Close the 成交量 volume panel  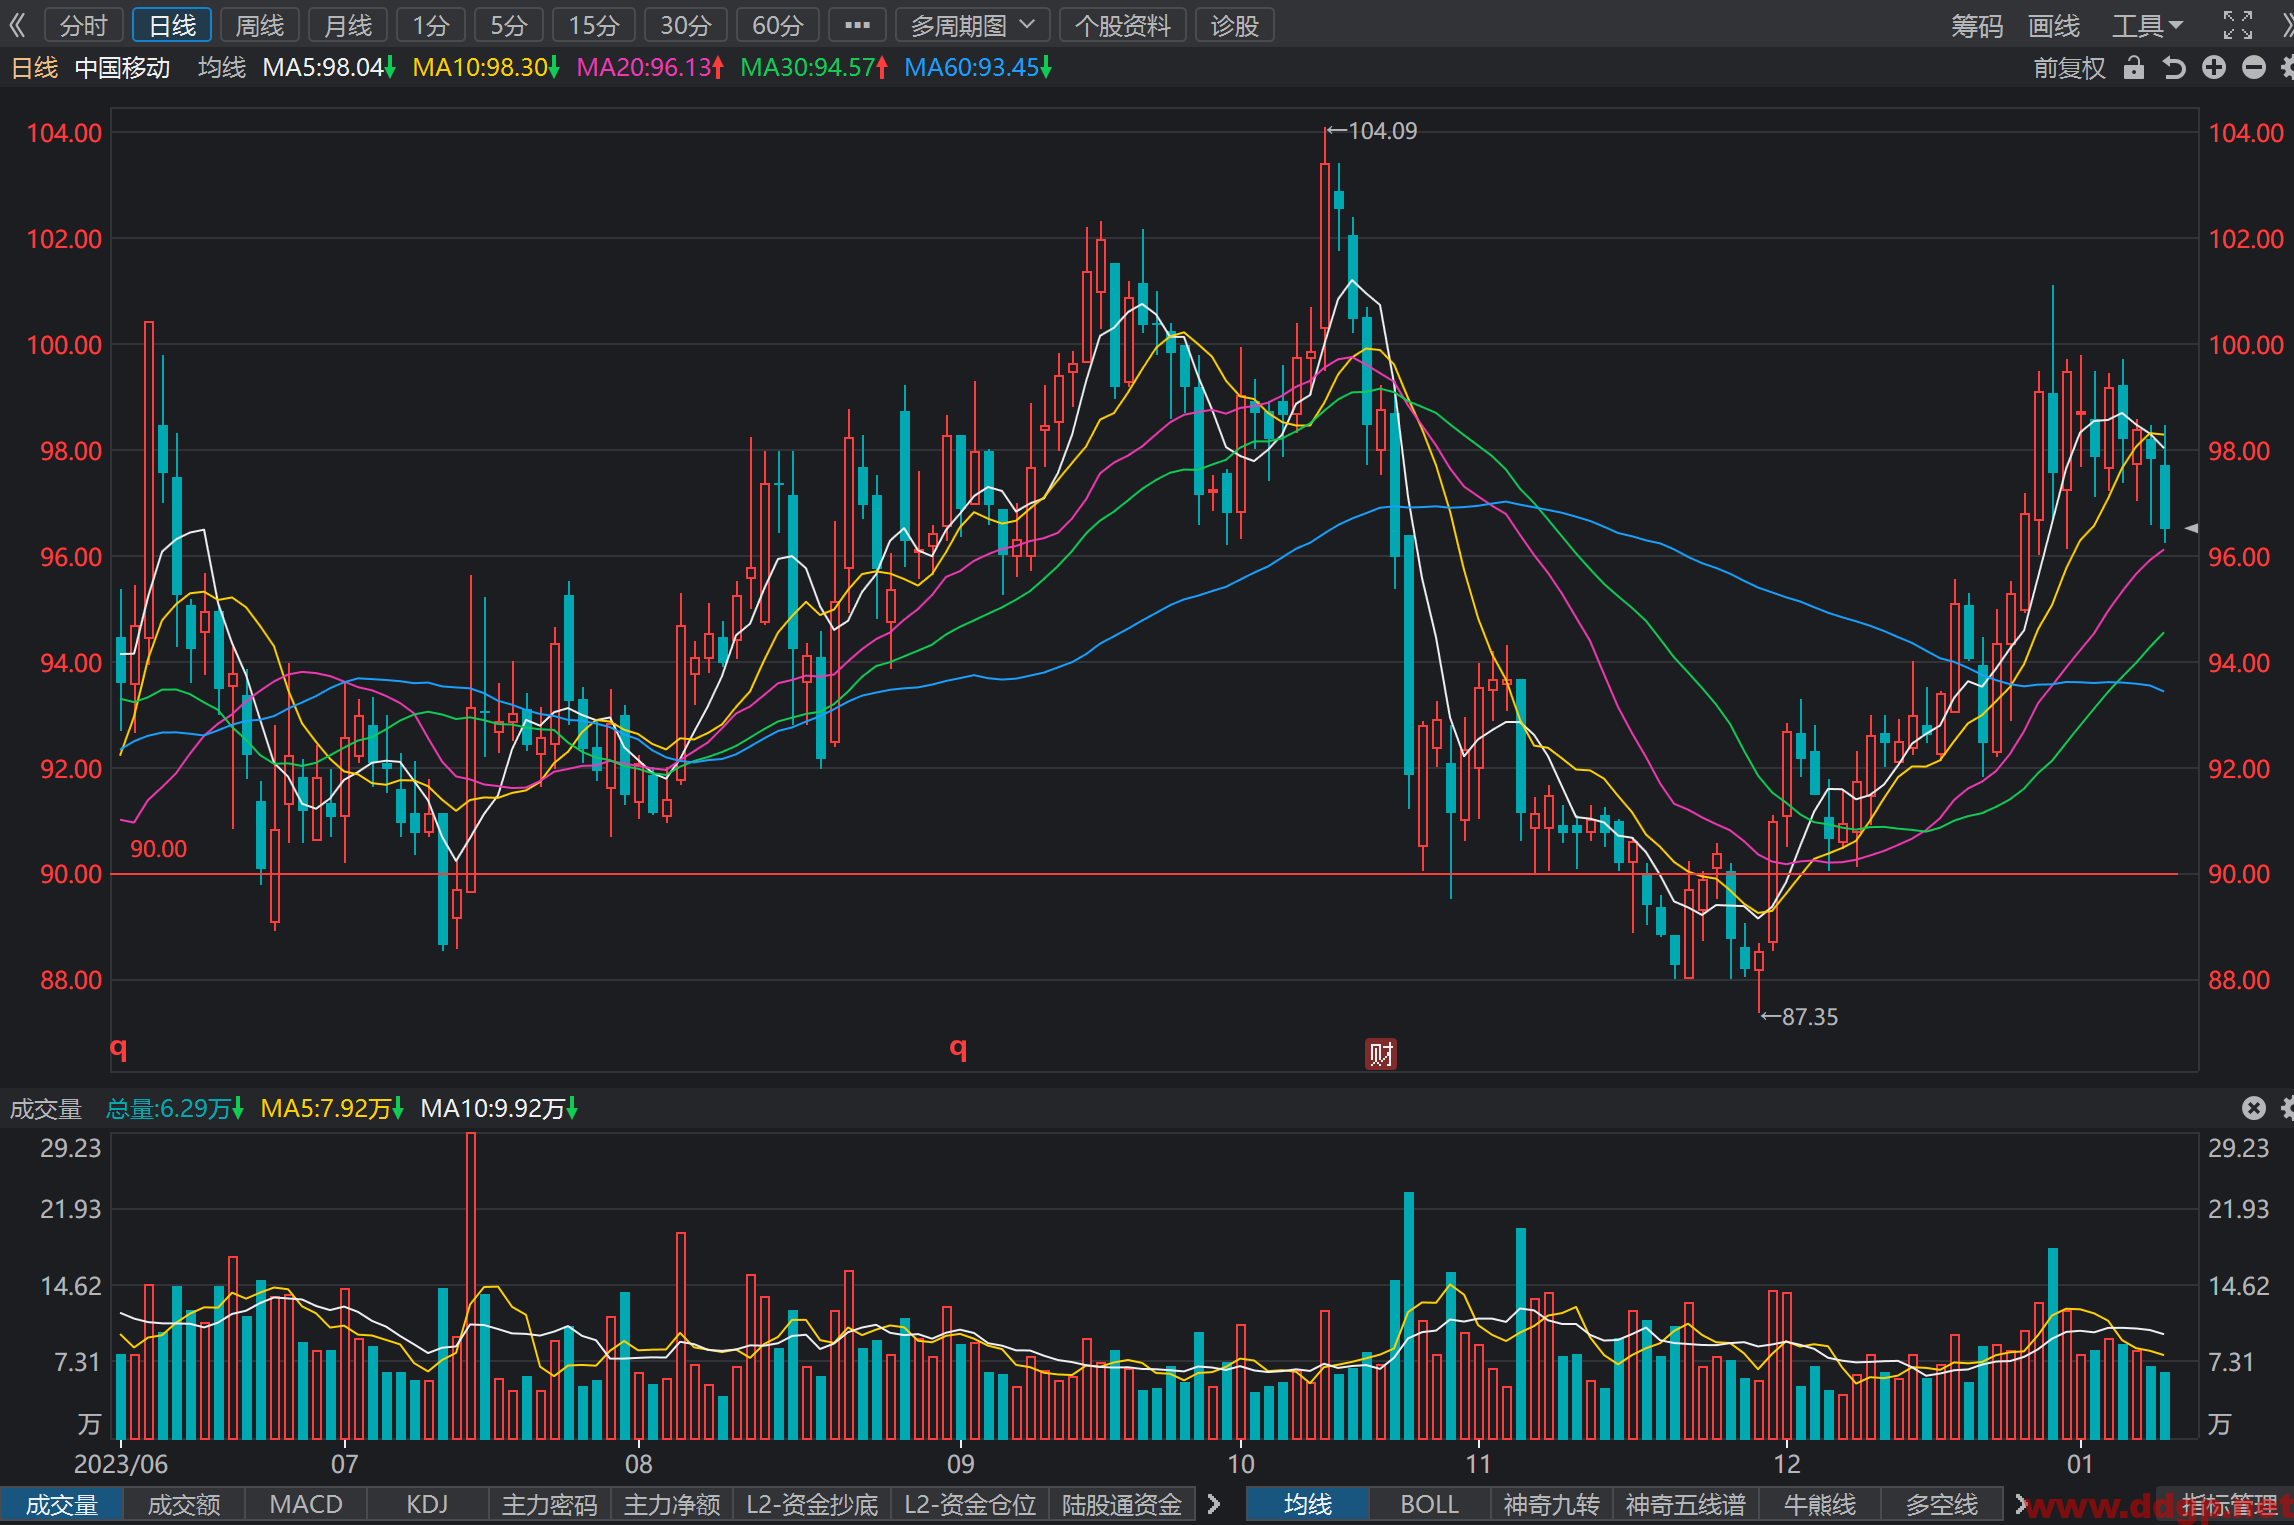tap(2253, 1108)
